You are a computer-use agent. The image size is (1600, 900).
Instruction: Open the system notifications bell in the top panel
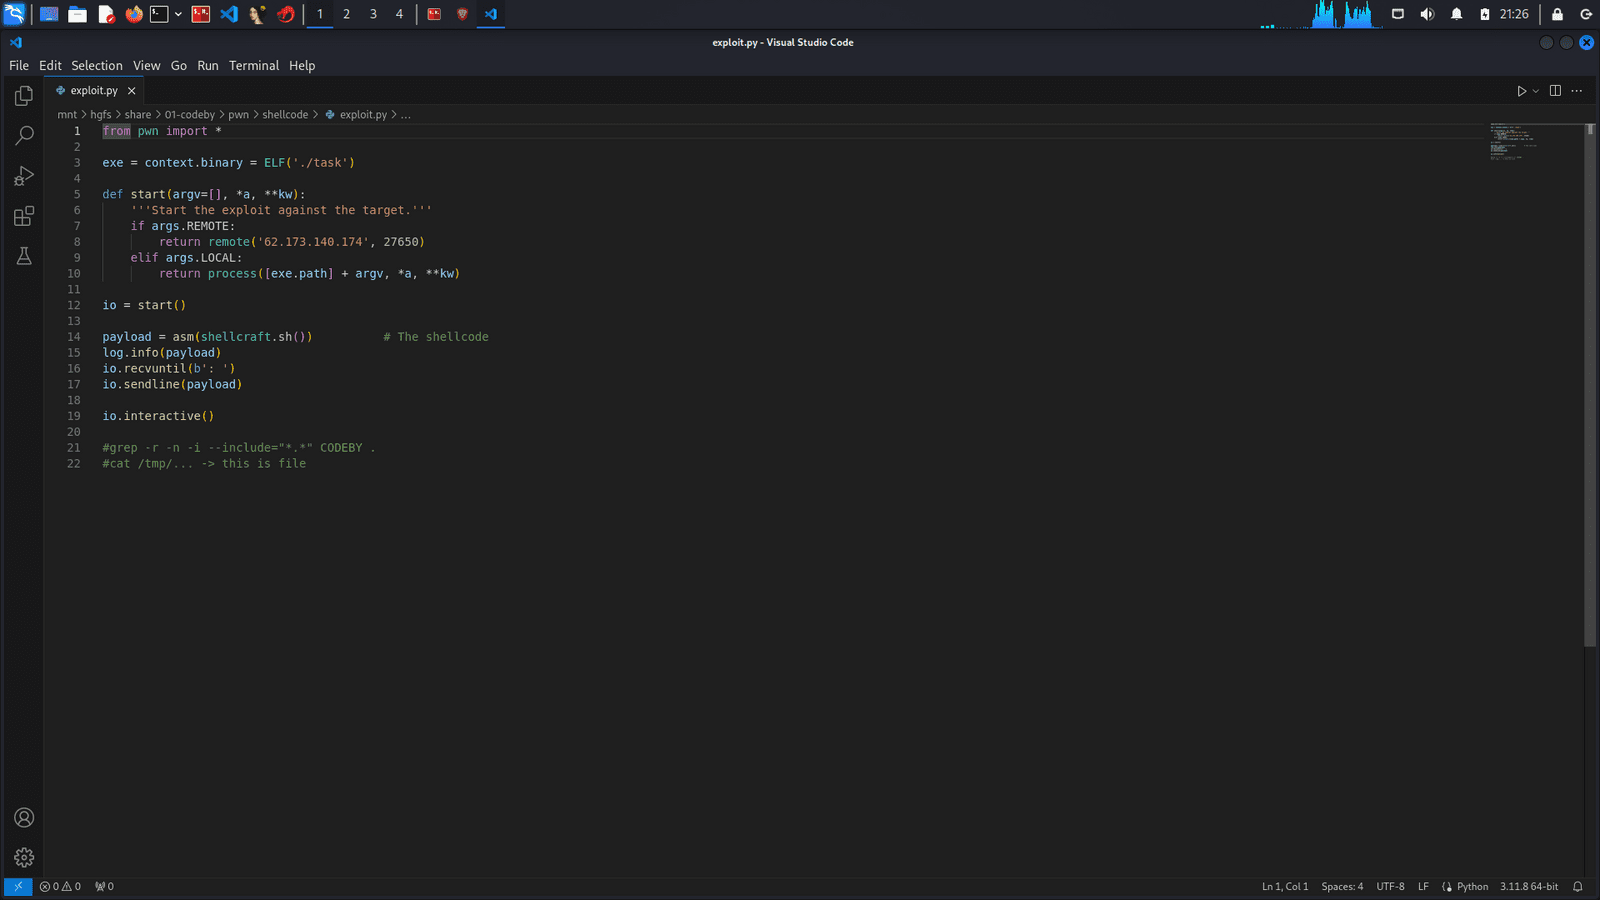point(1456,14)
